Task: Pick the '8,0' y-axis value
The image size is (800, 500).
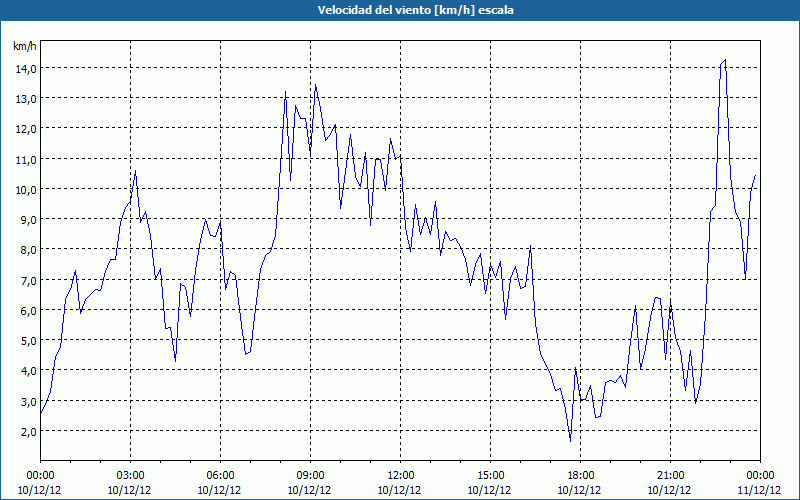Action: (x=29, y=250)
